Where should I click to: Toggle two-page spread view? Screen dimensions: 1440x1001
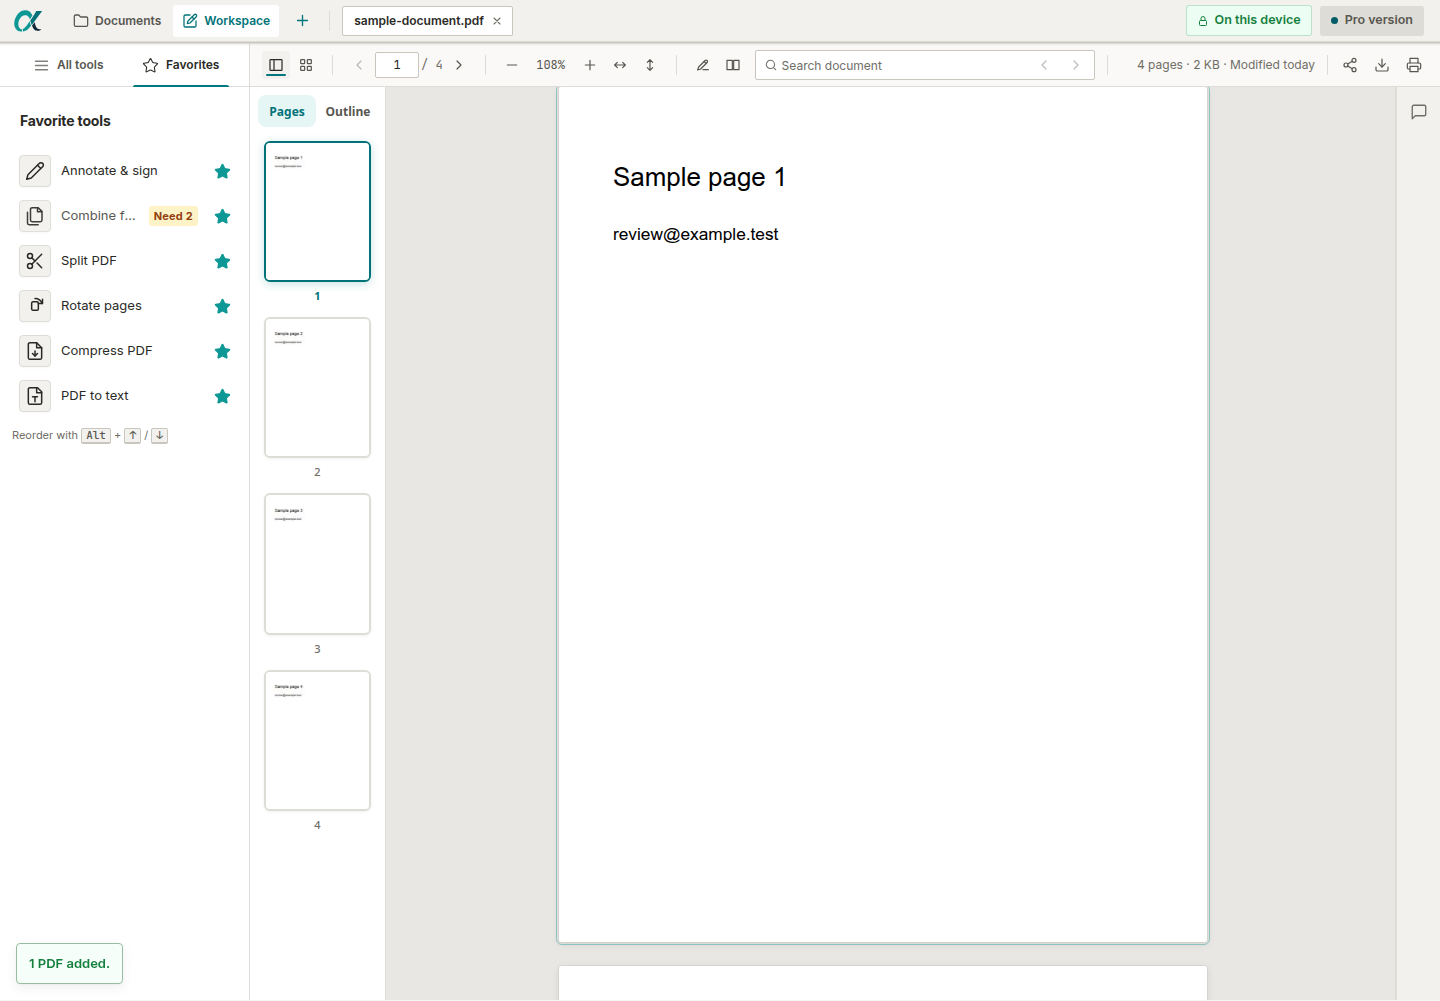click(733, 65)
